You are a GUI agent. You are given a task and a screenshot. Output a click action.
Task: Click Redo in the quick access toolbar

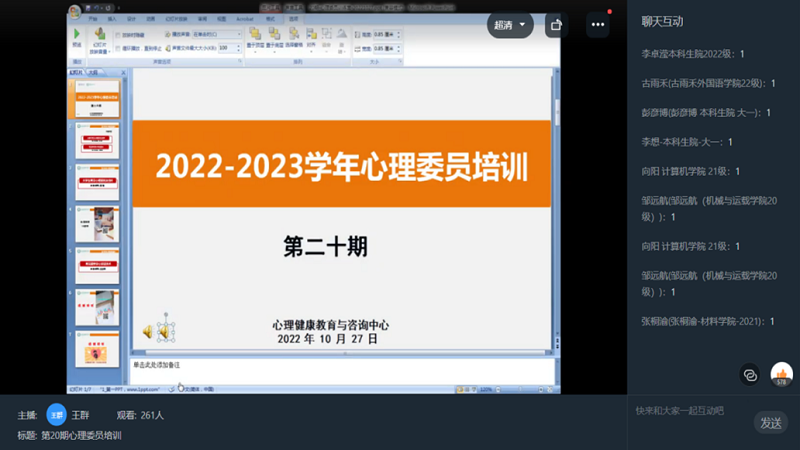pos(108,8)
